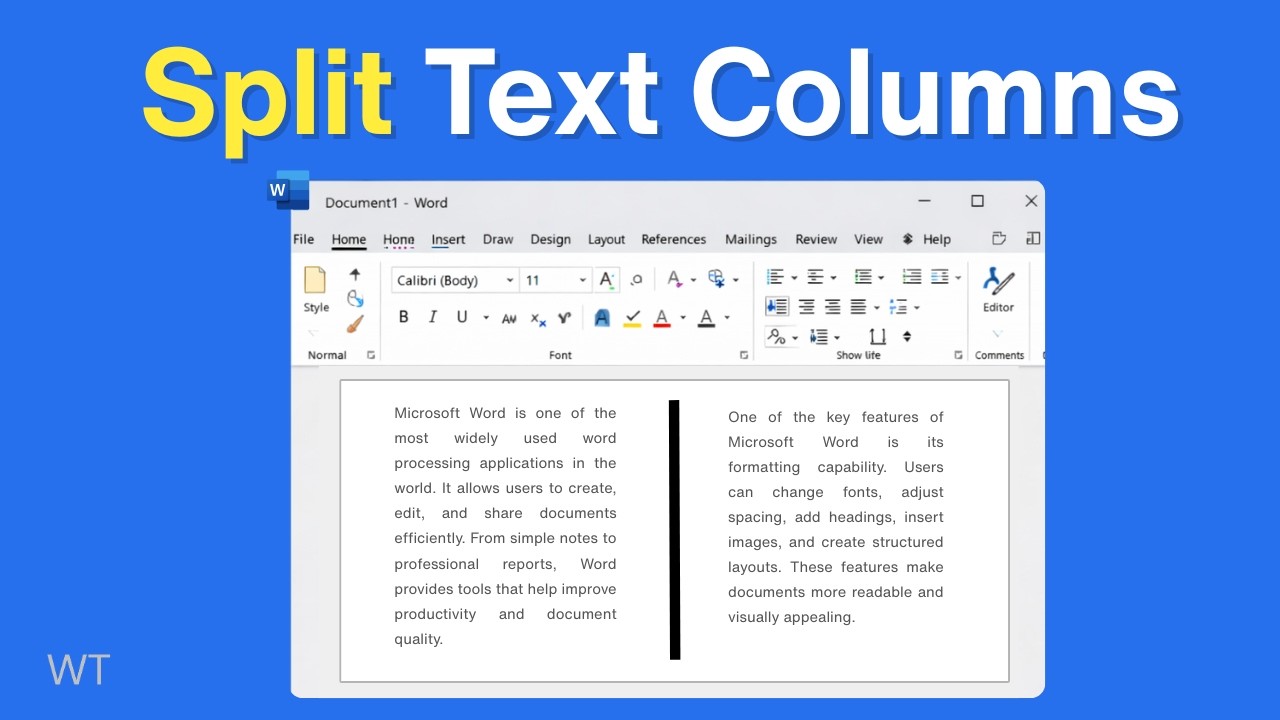
Task: Expand the underline style dropdown arrow
Action: (486, 318)
